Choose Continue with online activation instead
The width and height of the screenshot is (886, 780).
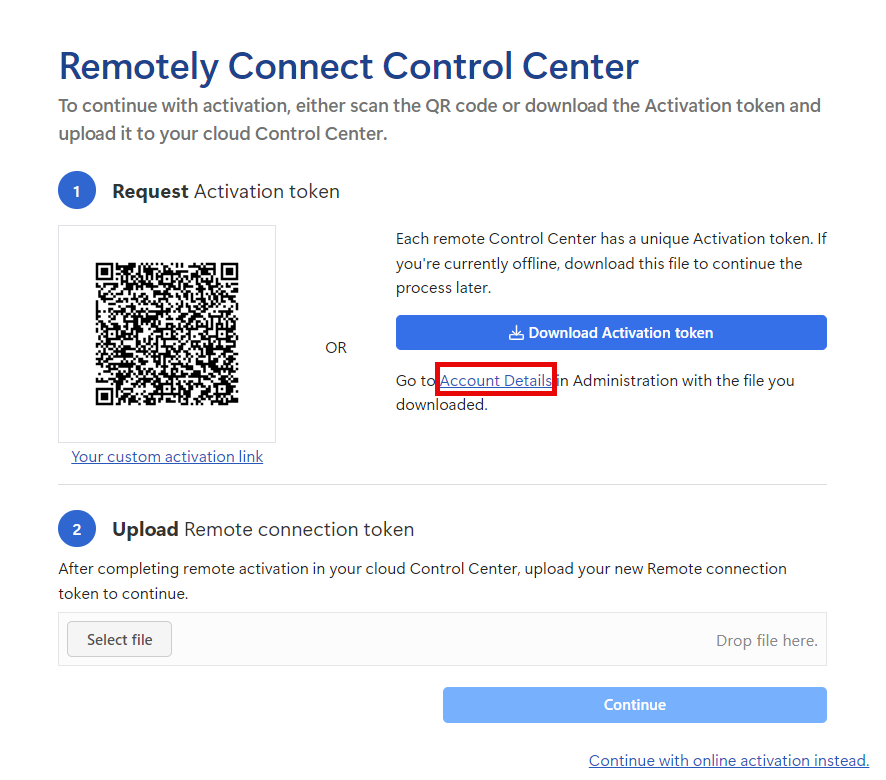click(x=728, y=761)
